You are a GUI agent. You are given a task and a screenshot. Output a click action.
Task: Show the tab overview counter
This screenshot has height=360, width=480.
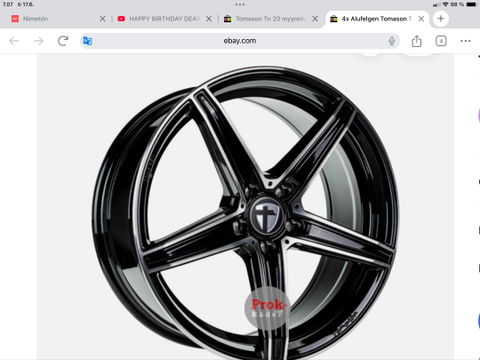pyautogui.click(x=441, y=41)
